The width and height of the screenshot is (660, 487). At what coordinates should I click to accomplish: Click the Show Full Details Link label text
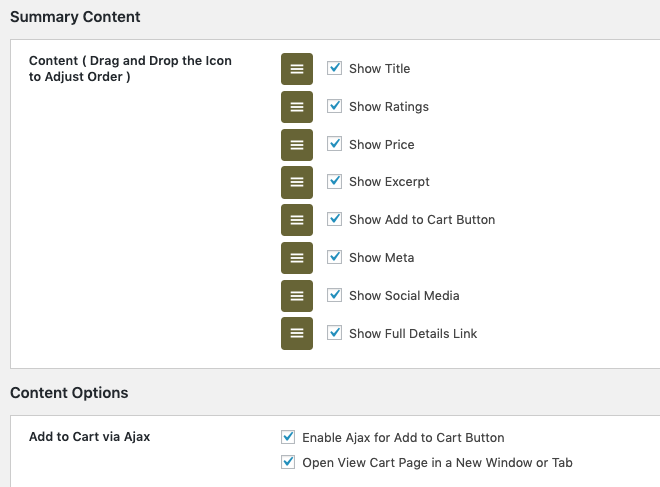pos(413,333)
